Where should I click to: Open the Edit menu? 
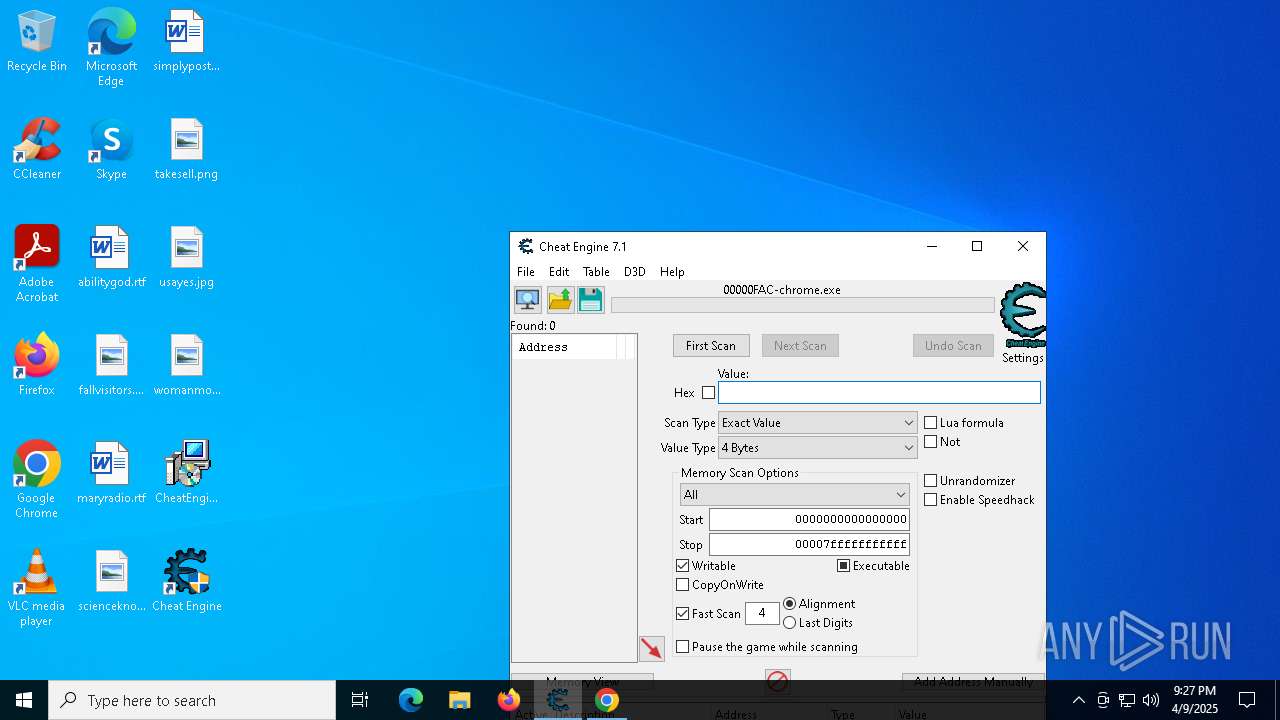tap(559, 272)
